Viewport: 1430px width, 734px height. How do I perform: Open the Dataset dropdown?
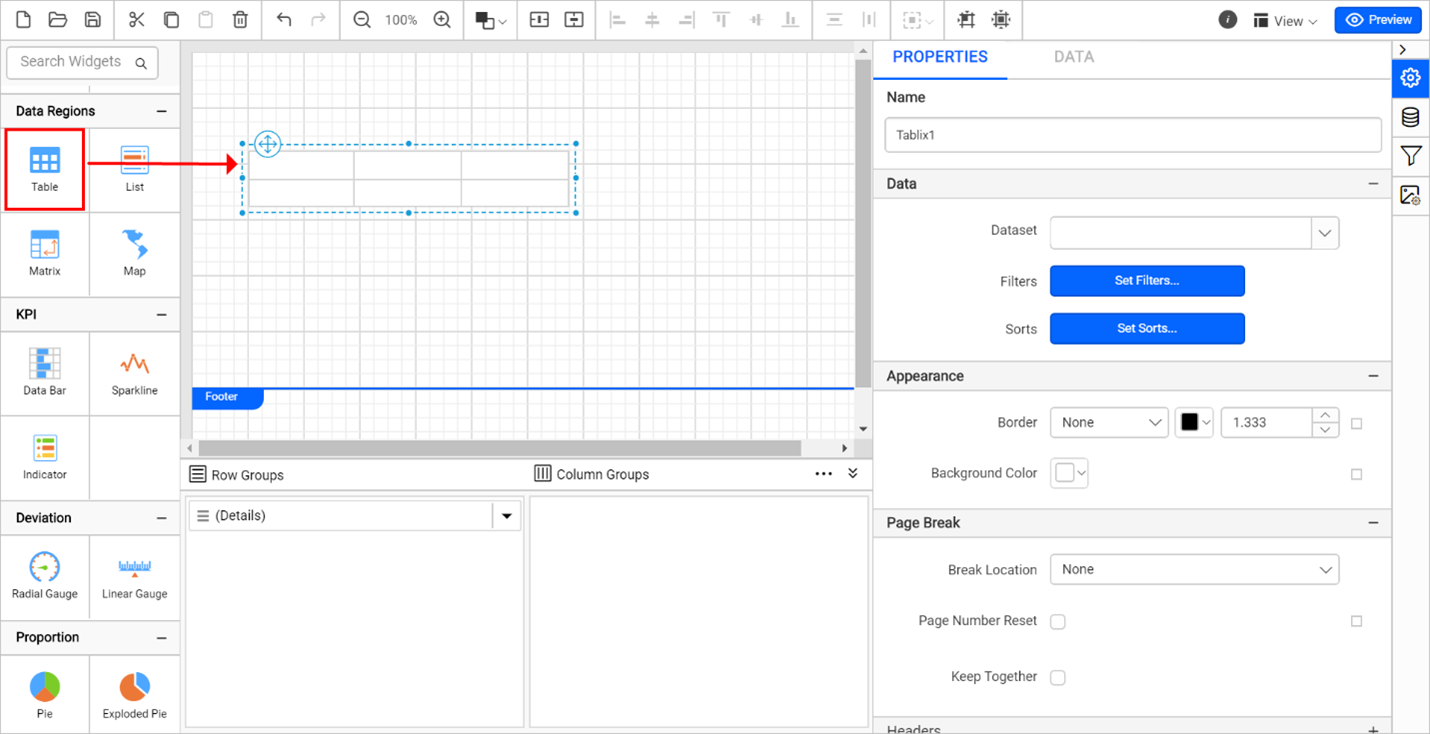(1324, 232)
